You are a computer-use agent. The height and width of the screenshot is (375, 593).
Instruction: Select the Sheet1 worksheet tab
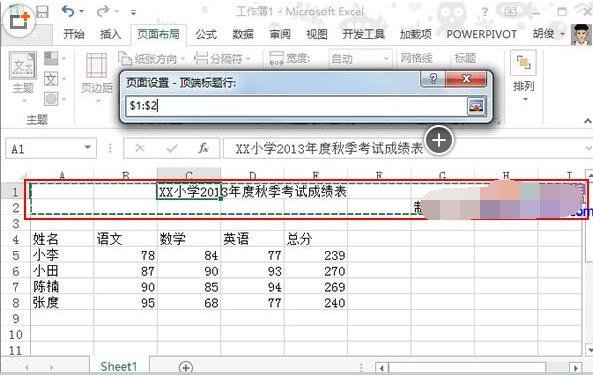(x=119, y=366)
